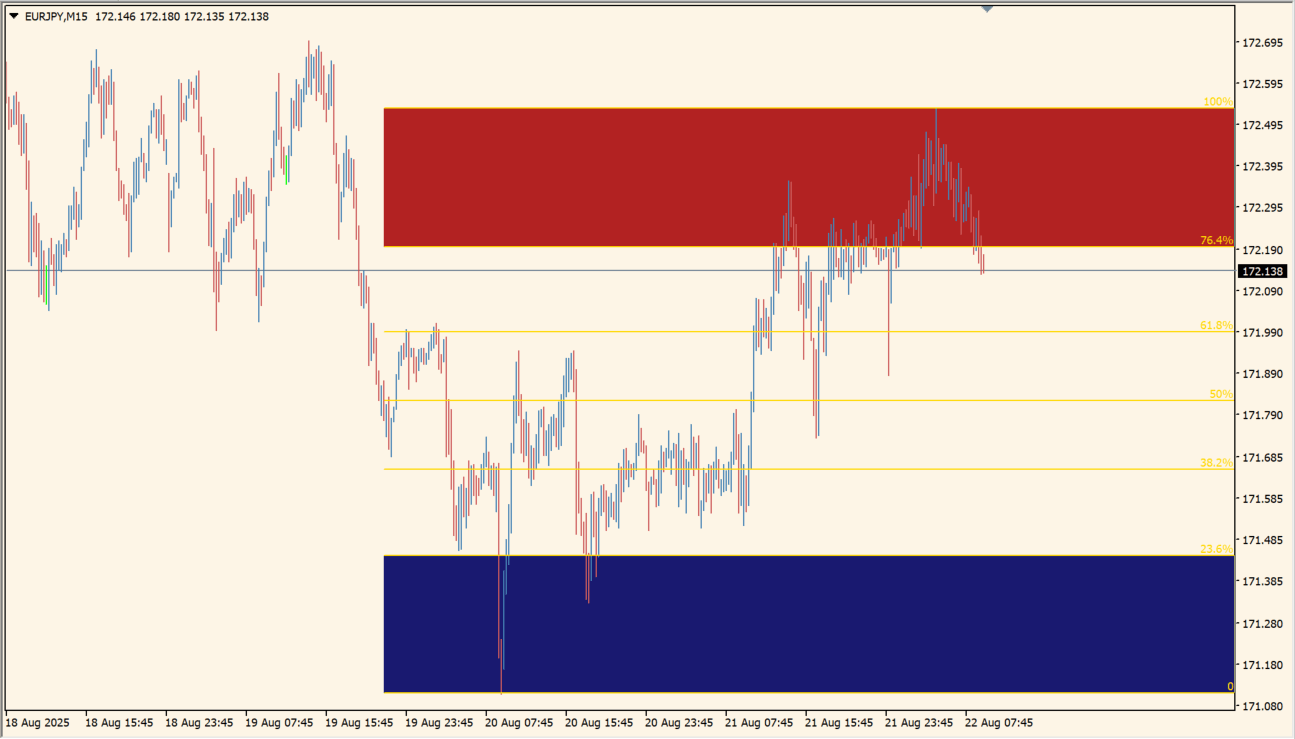Click the 21 Aug 23:45 time label

tap(919, 722)
